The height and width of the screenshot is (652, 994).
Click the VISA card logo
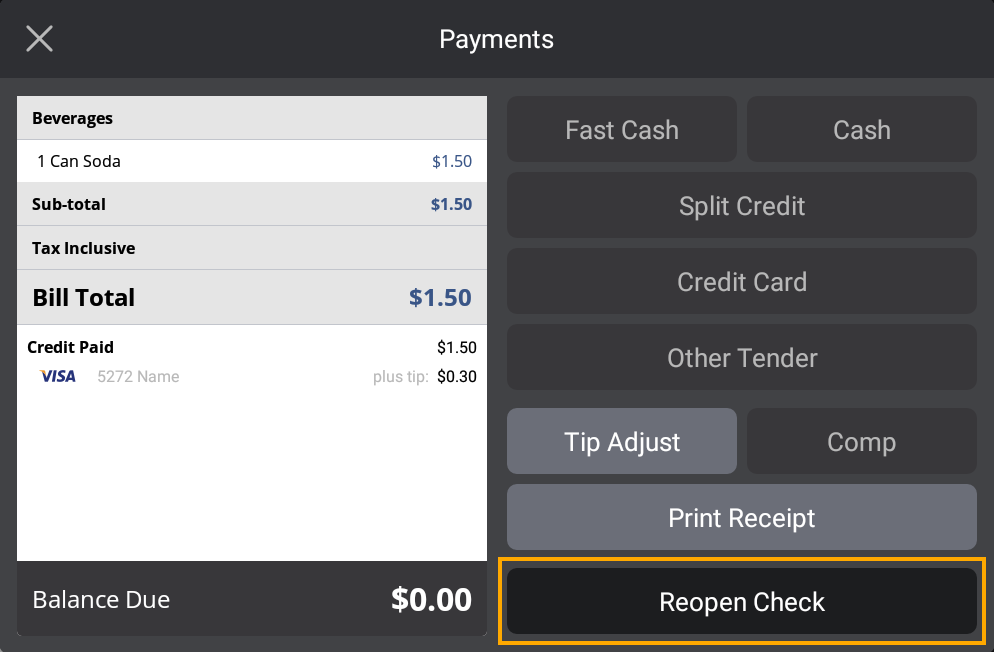[58, 377]
